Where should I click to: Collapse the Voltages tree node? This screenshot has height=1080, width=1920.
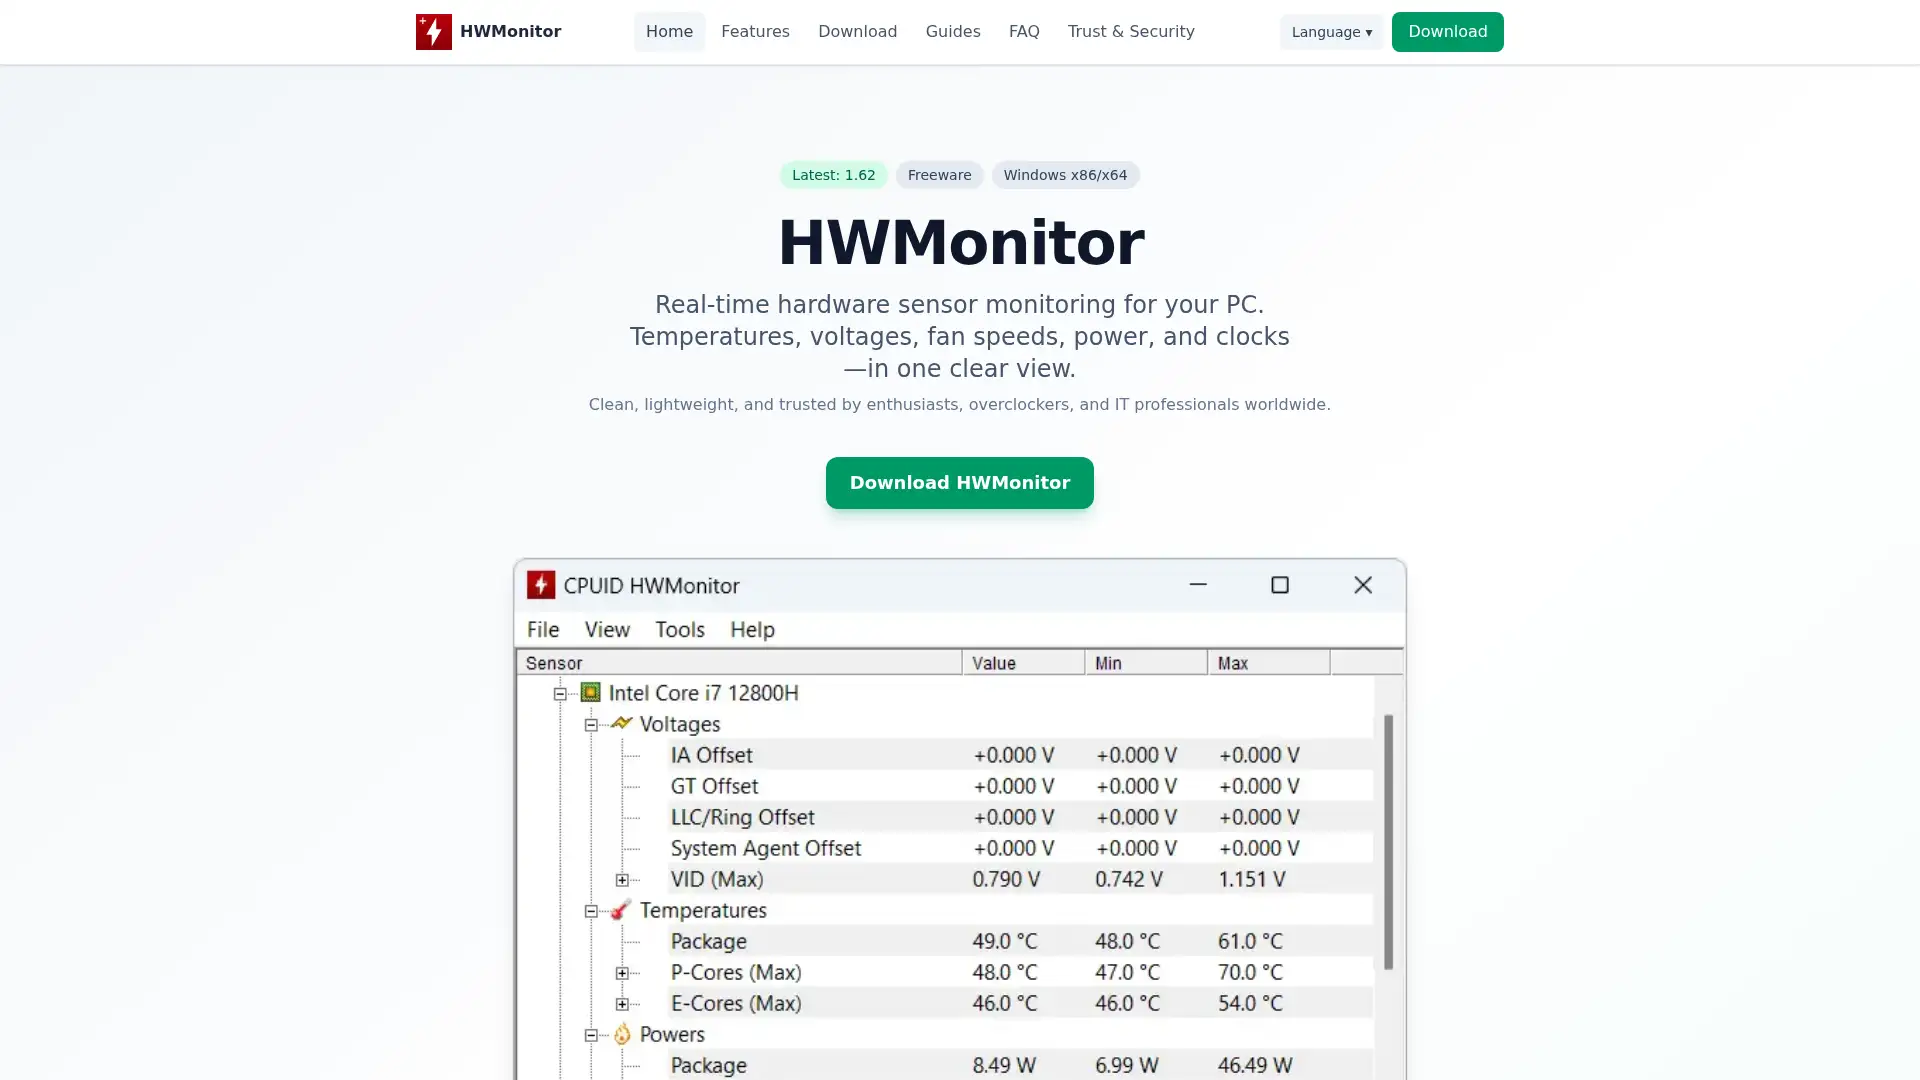point(591,724)
